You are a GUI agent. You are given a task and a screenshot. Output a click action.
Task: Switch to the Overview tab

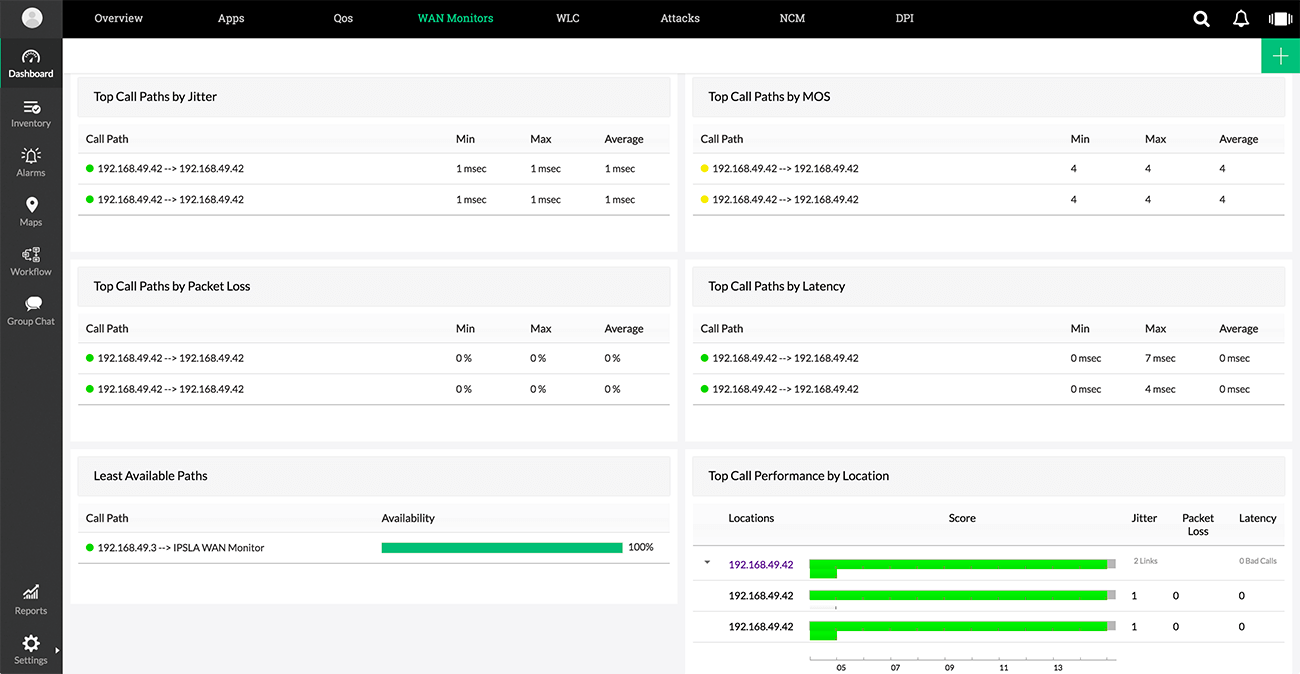118,18
